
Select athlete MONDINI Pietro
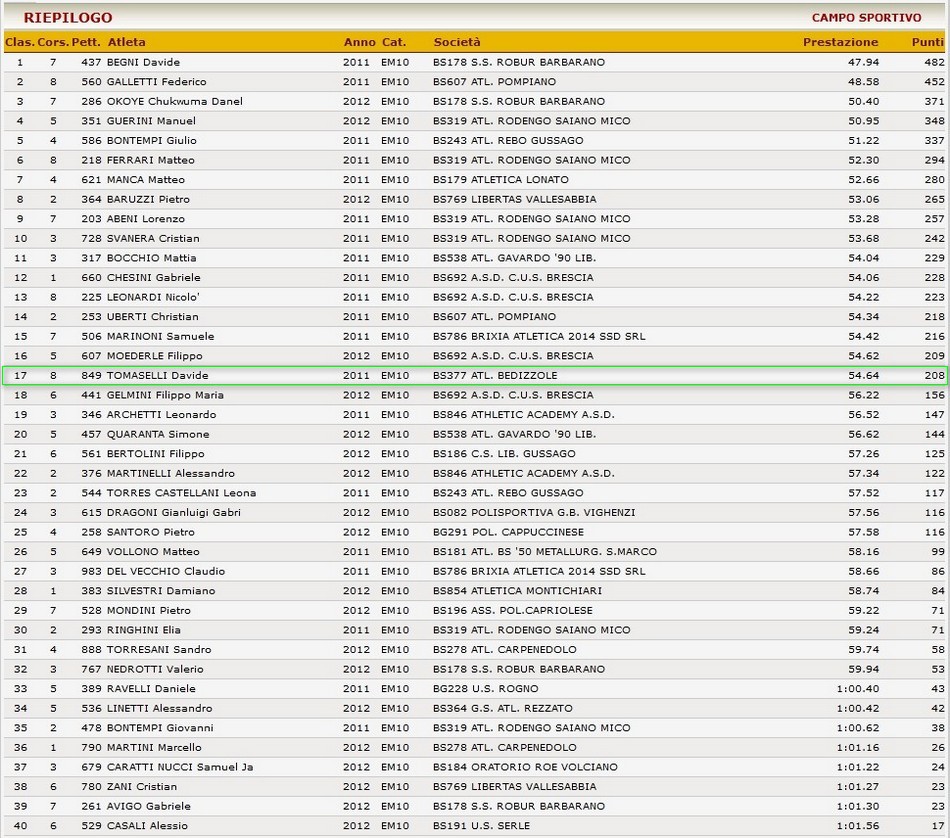[148, 611]
